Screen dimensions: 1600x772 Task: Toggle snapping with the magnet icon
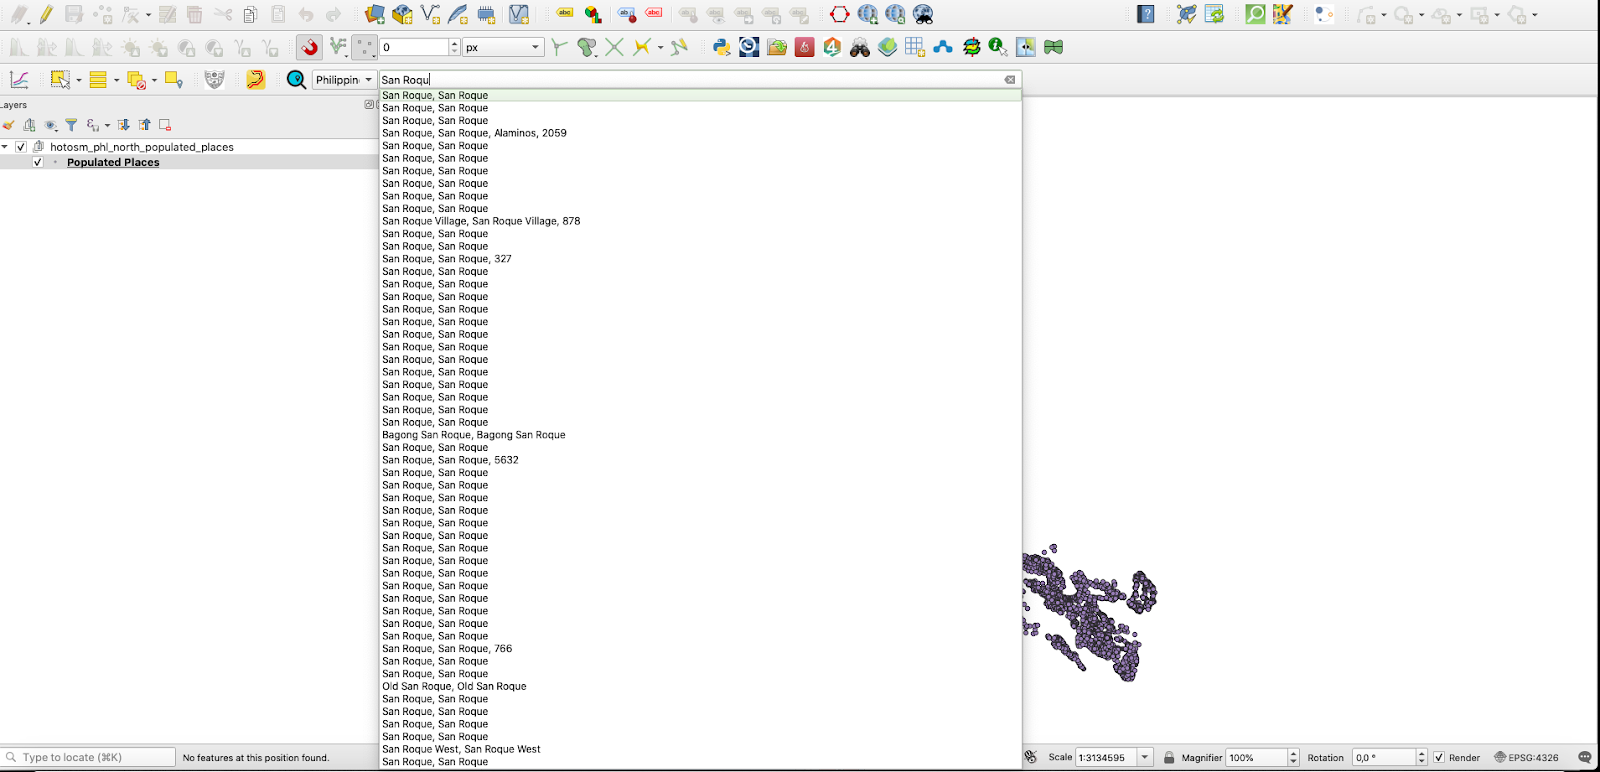click(310, 47)
